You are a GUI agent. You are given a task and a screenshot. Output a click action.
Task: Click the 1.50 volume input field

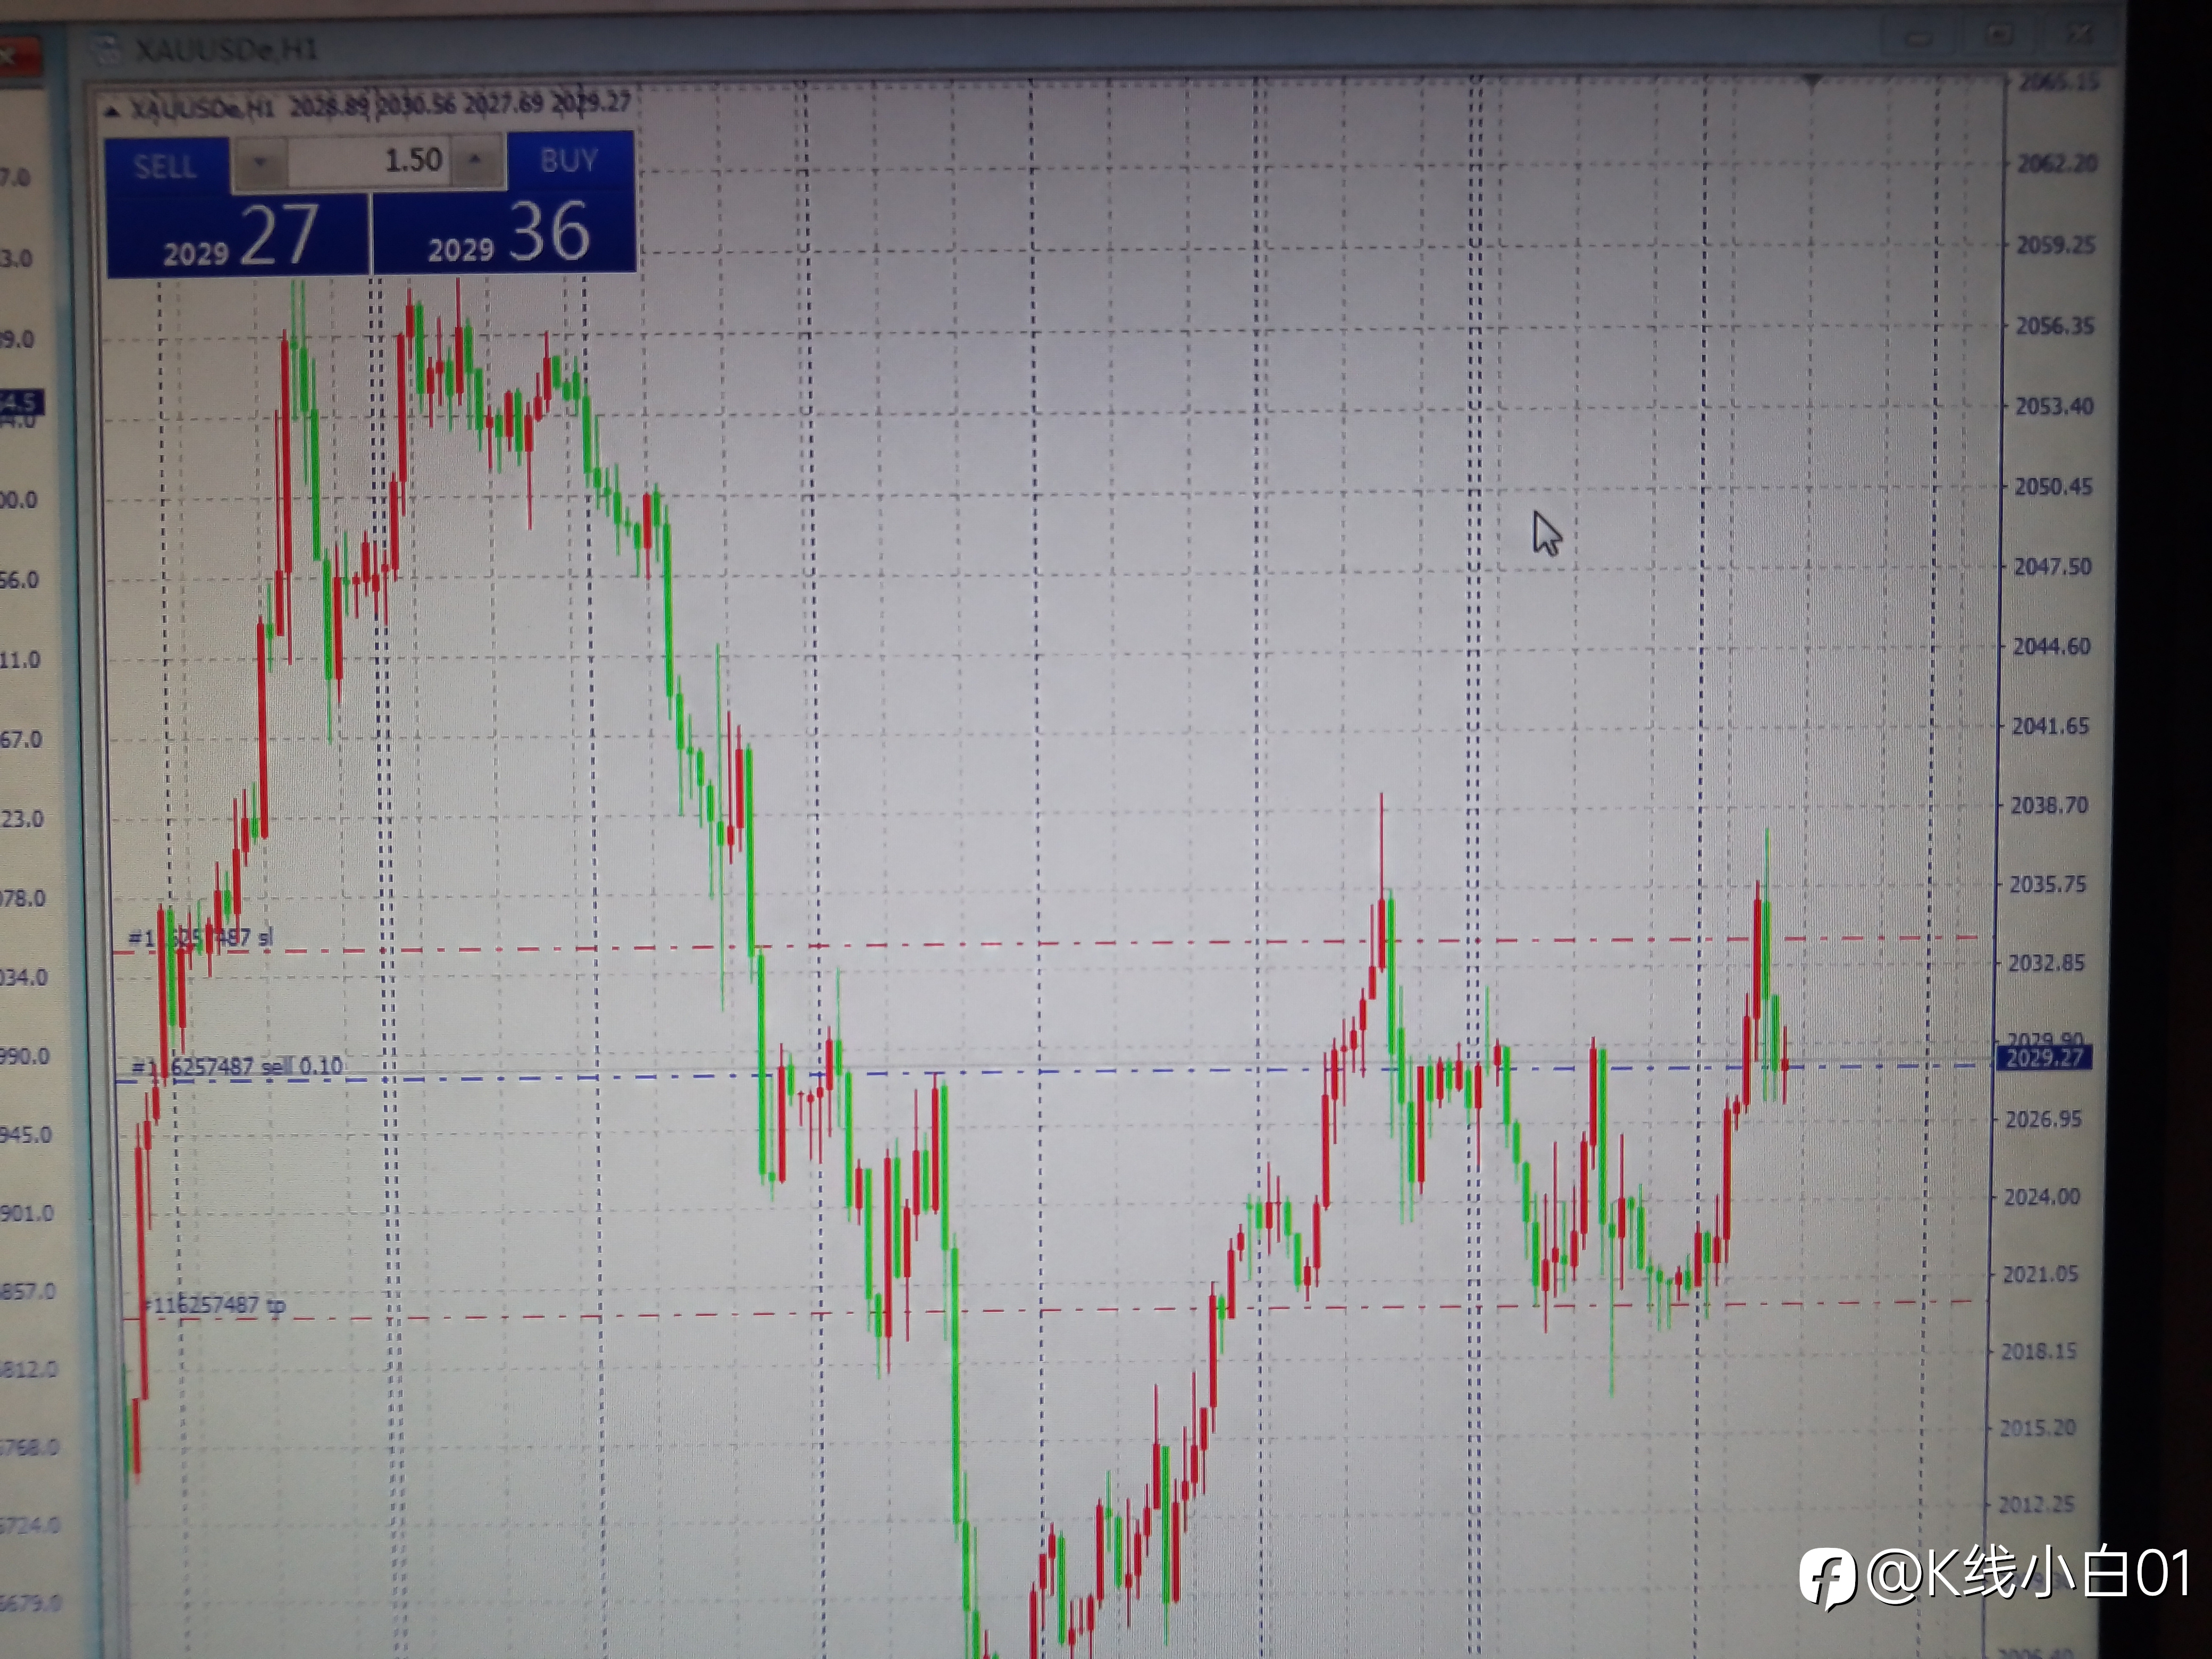click(x=369, y=160)
